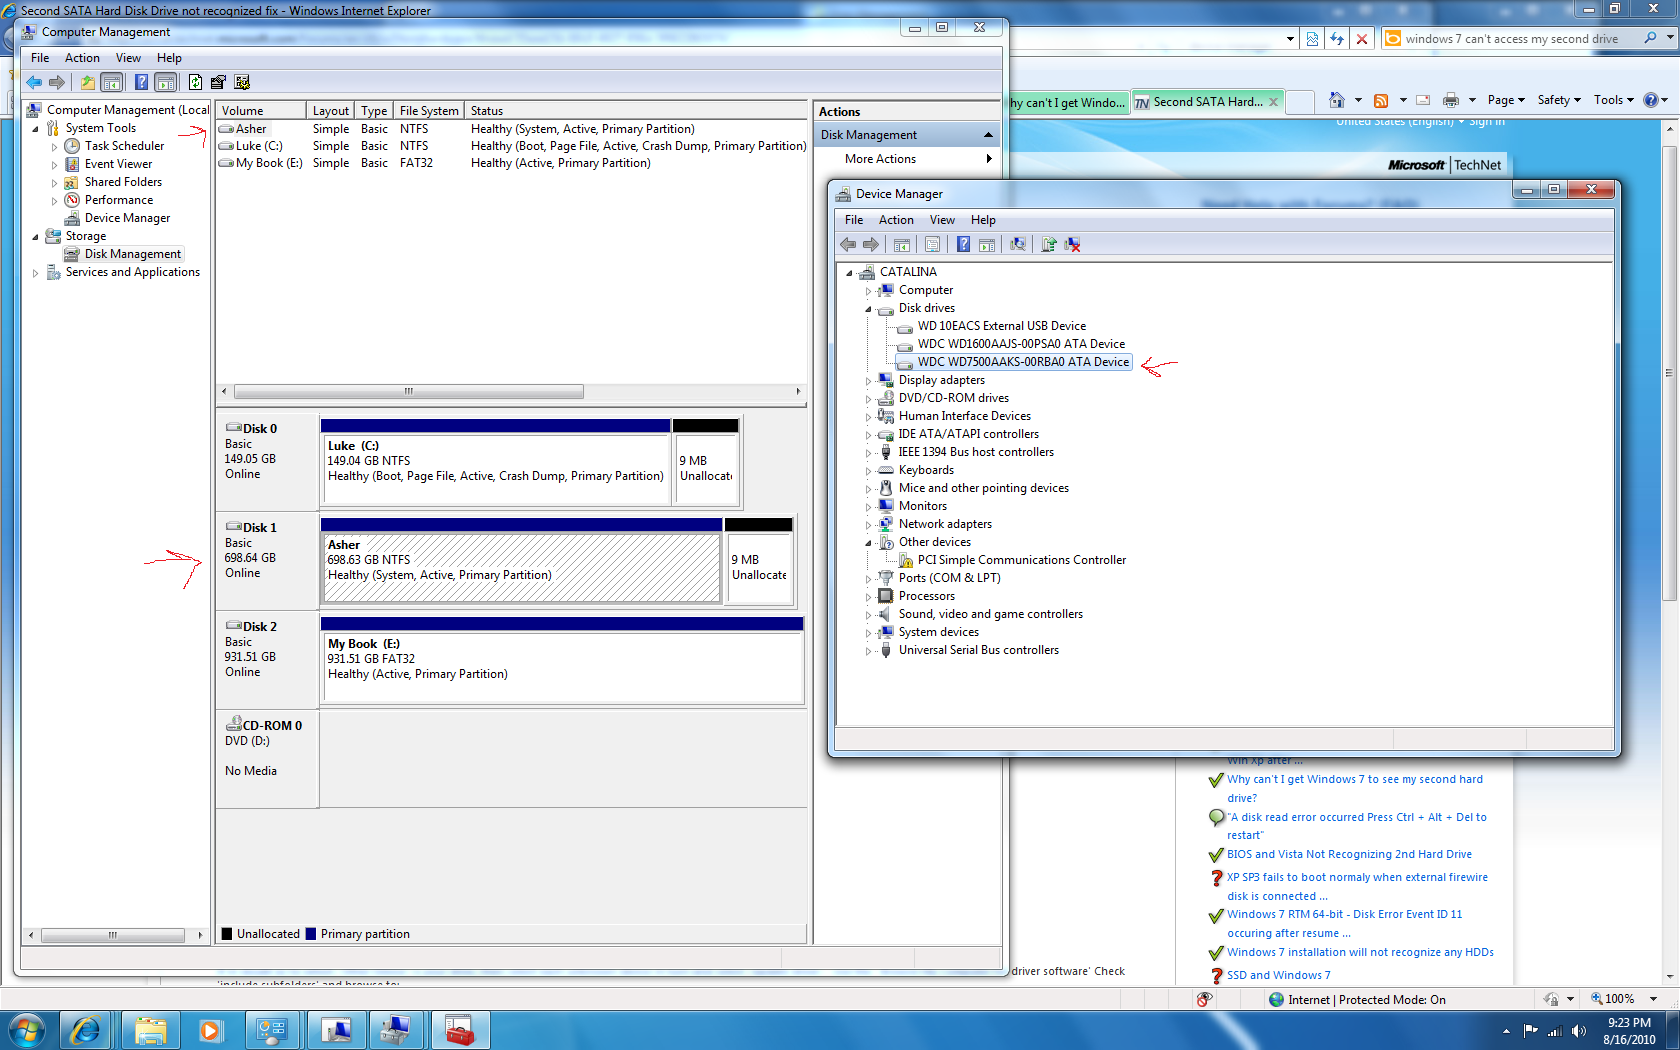Viewport: 1680px width, 1050px height.
Task: Click the Properties icon in Device Manager toolbar
Action: [932, 244]
